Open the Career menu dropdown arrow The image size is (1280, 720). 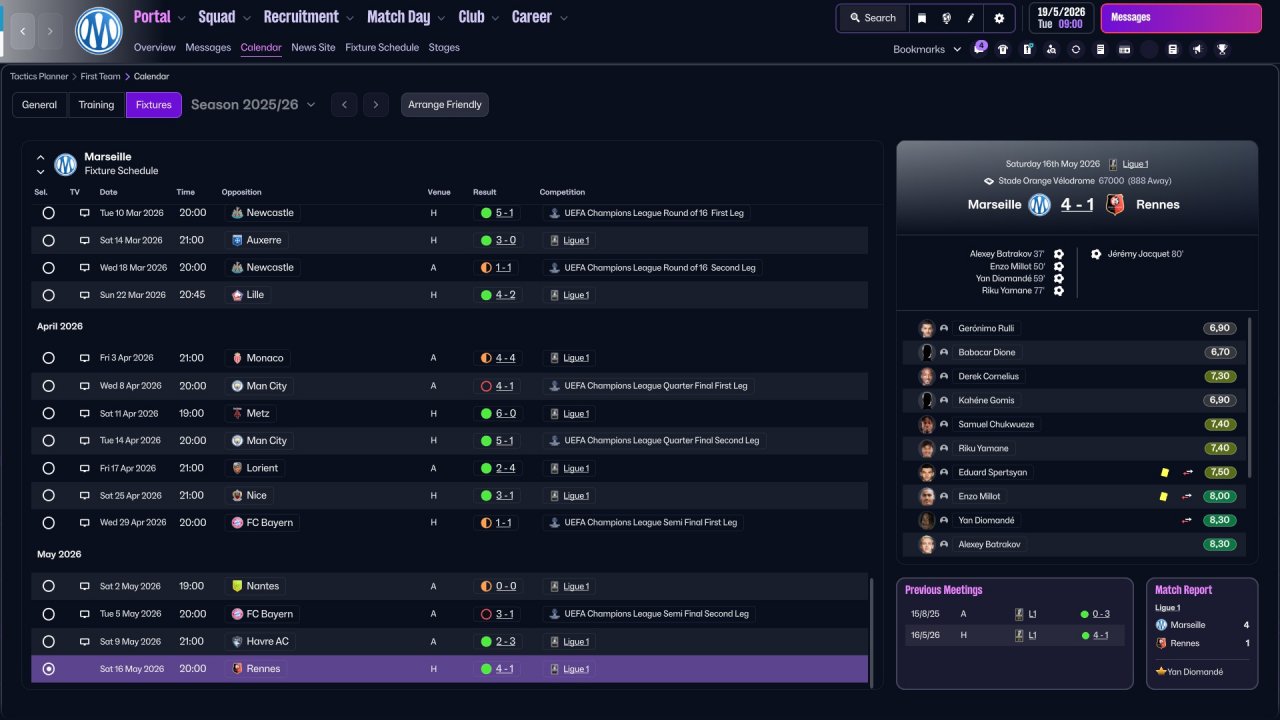tap(563, 18)
